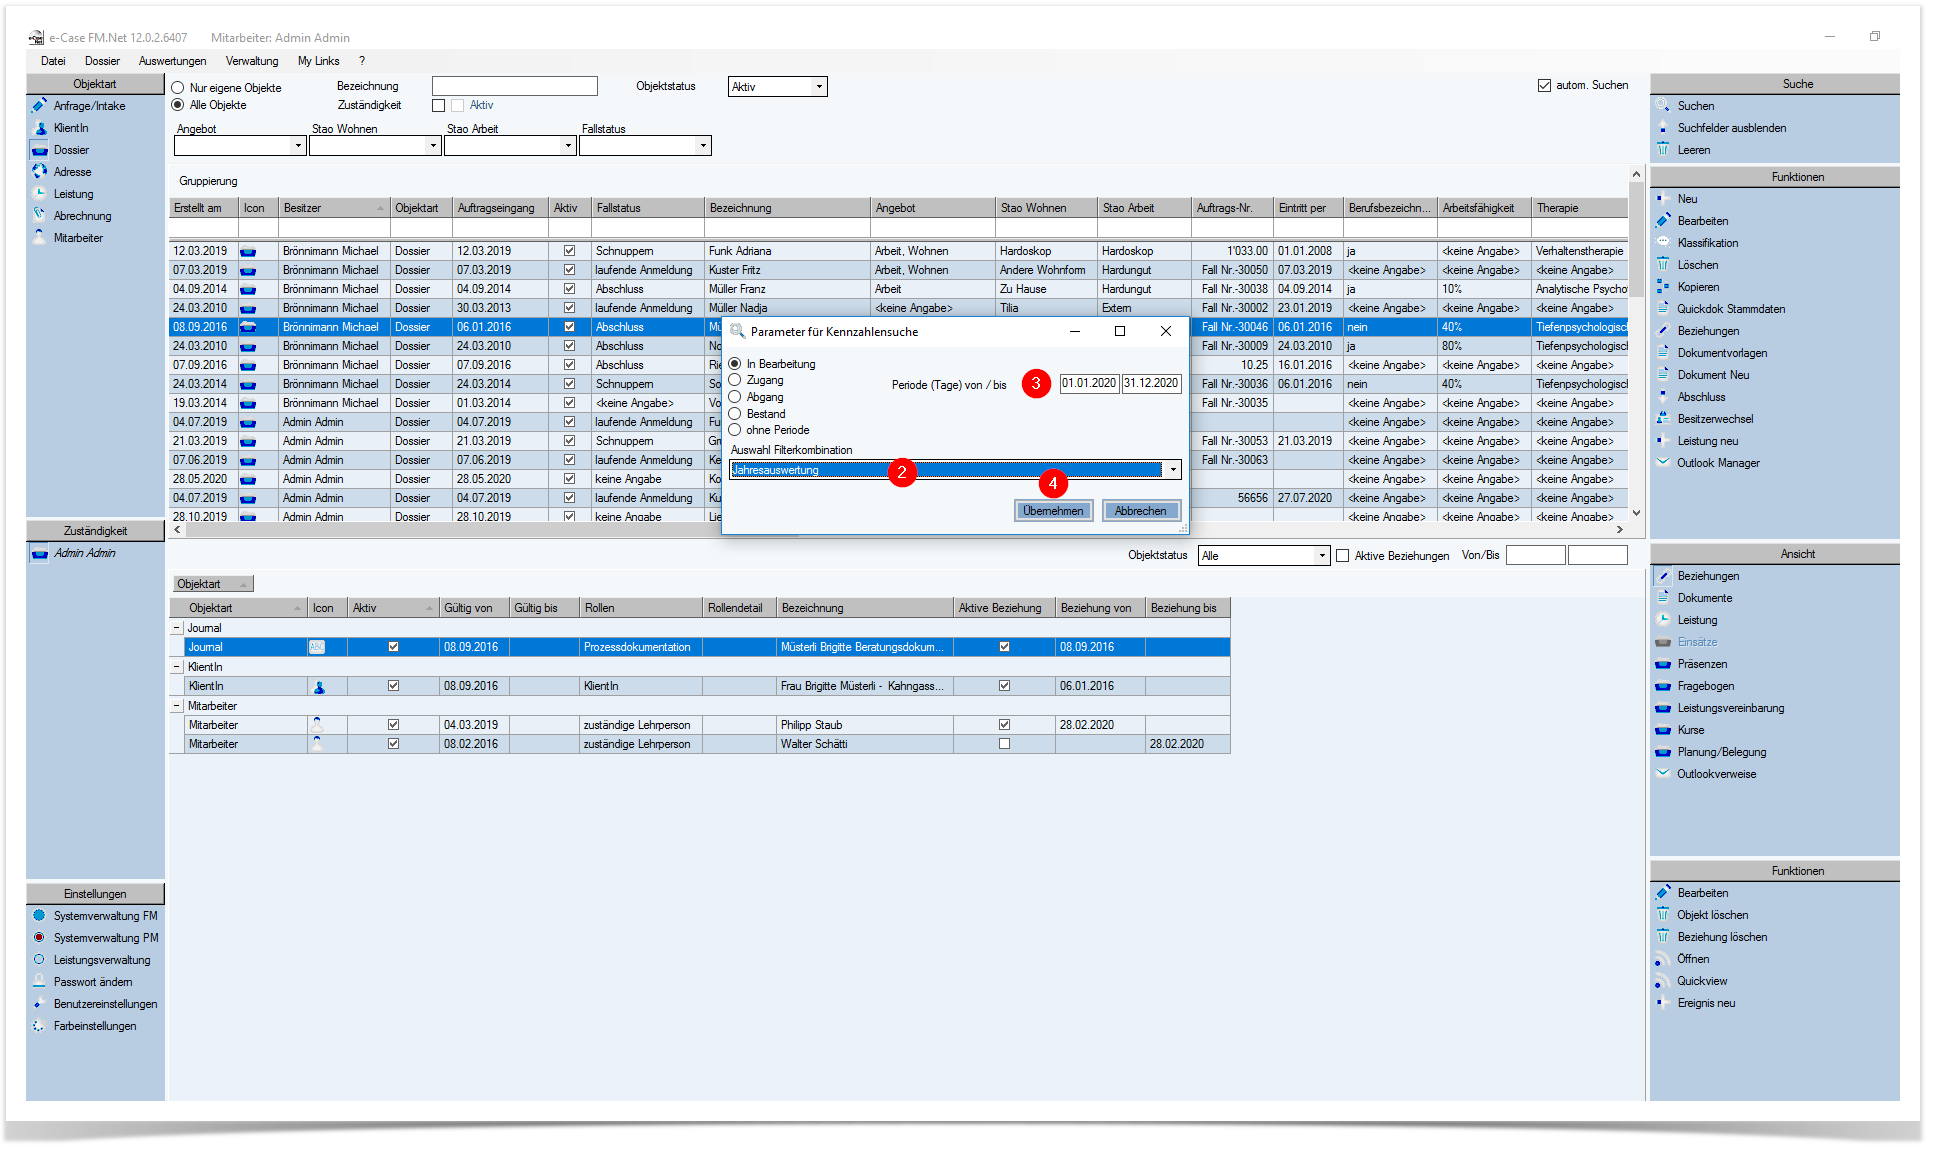Click the period start date field 01.01.2020
1934x1150 pixels.
[x=1089, y=383]
